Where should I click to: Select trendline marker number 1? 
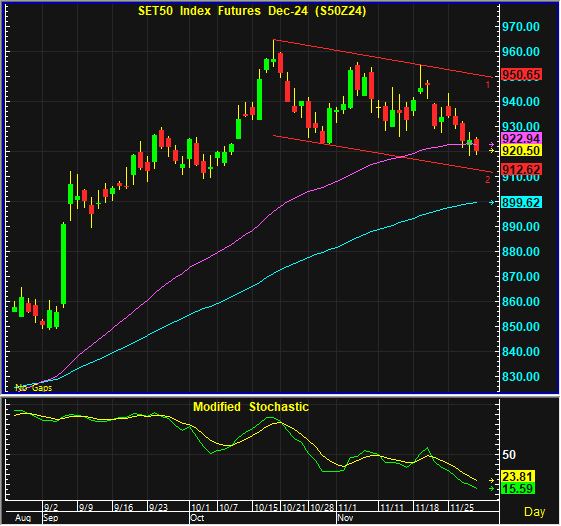(487, 85)
